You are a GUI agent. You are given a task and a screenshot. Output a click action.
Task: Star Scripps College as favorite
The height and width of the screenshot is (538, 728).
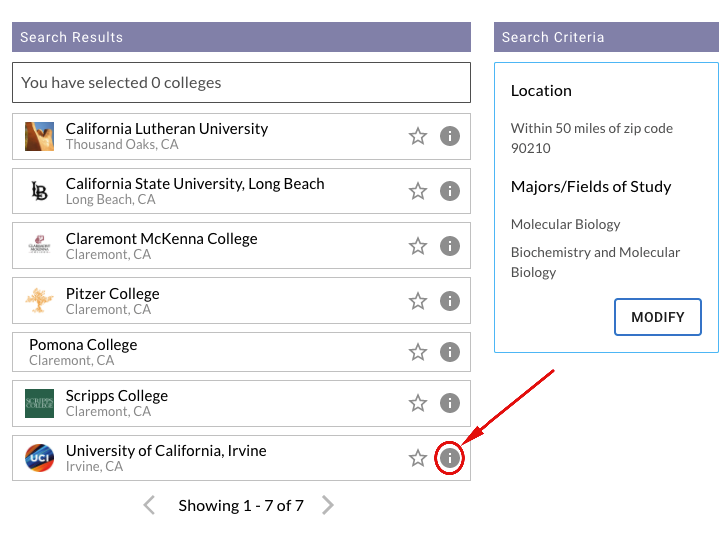pos(418,402)
